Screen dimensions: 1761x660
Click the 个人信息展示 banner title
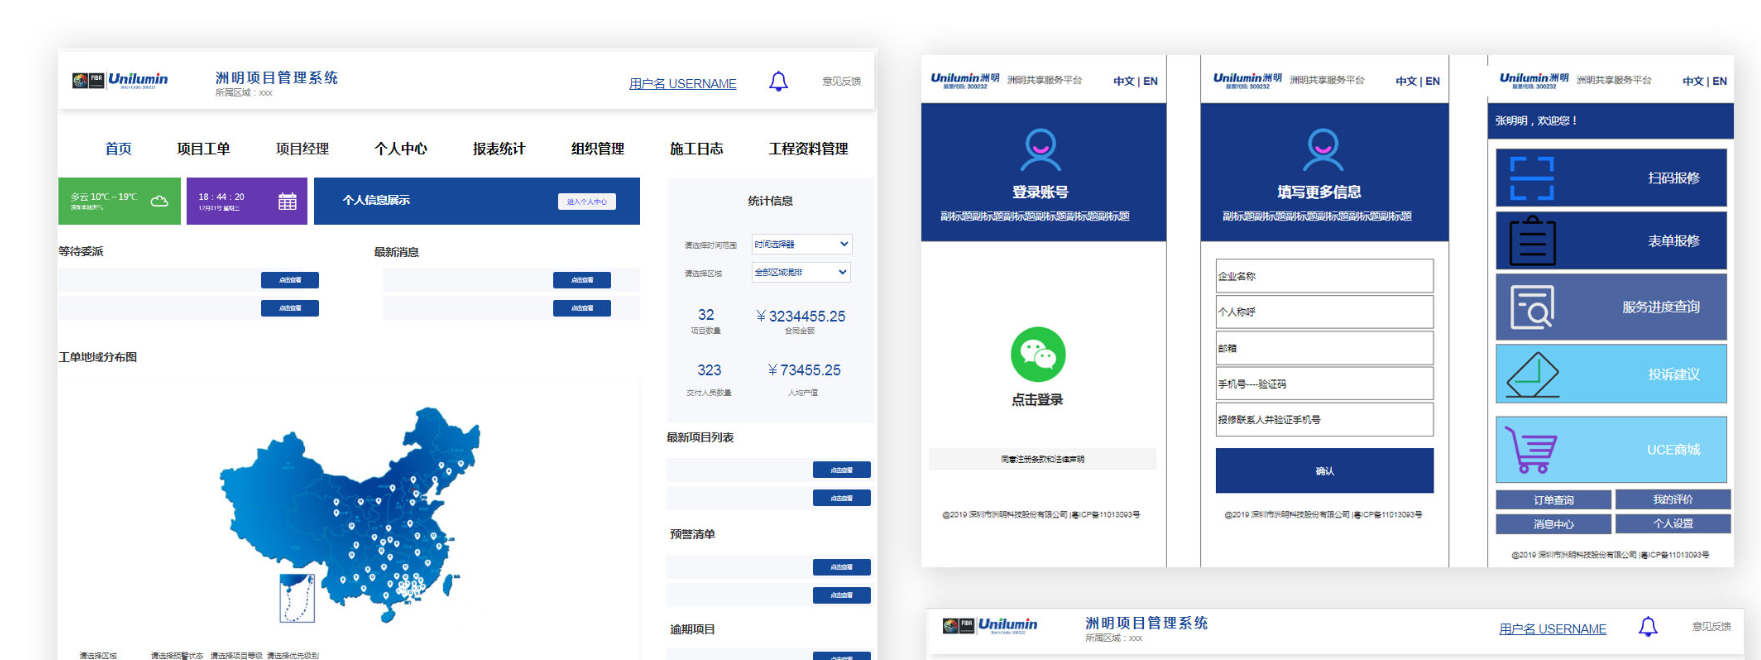(376, 201)
